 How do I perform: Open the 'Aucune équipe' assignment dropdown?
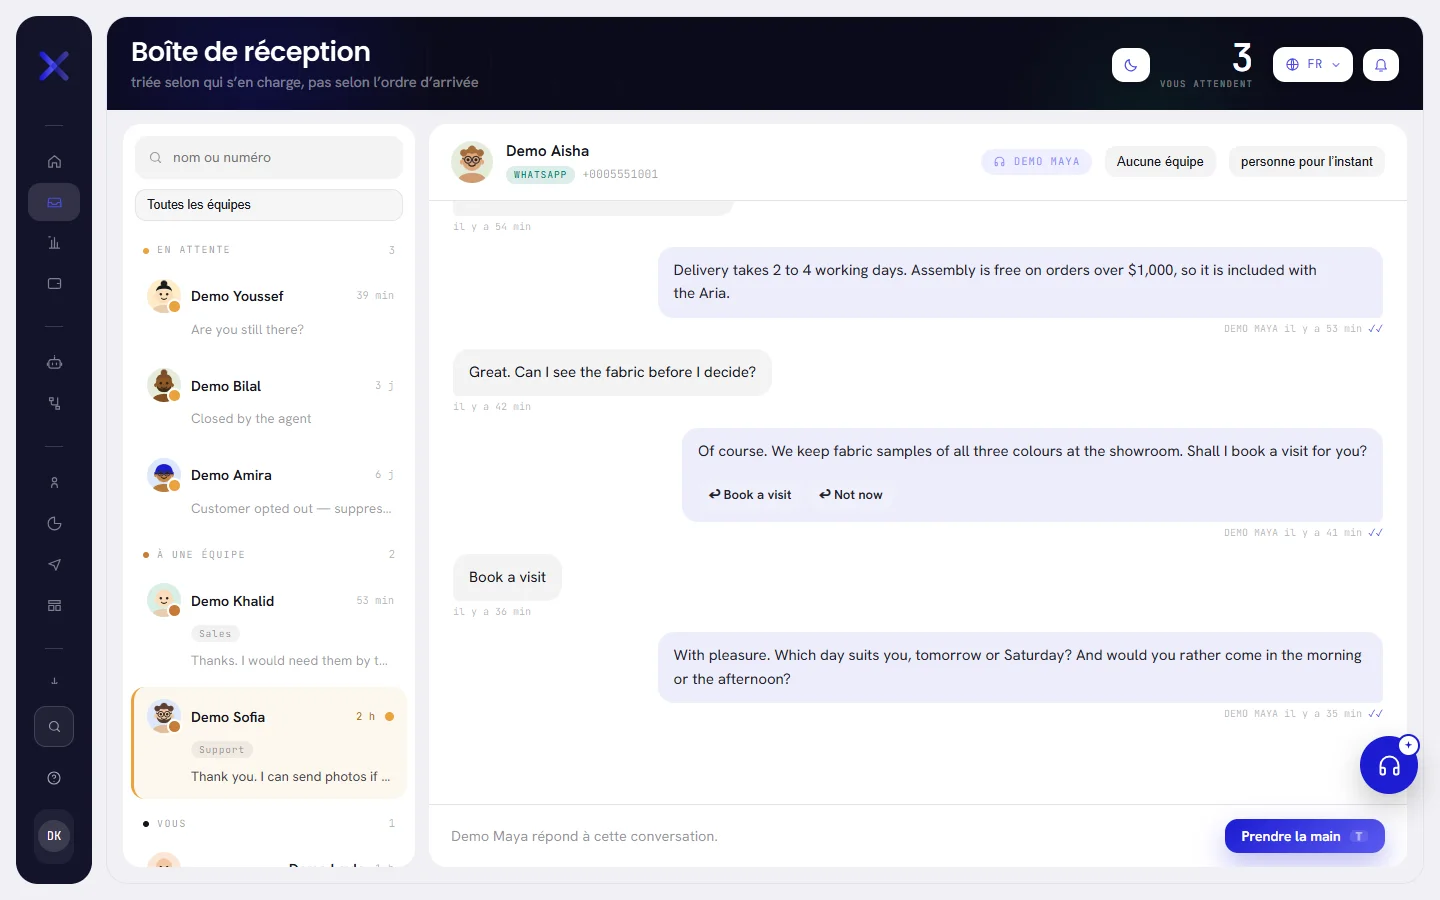tap(1160, 162)
